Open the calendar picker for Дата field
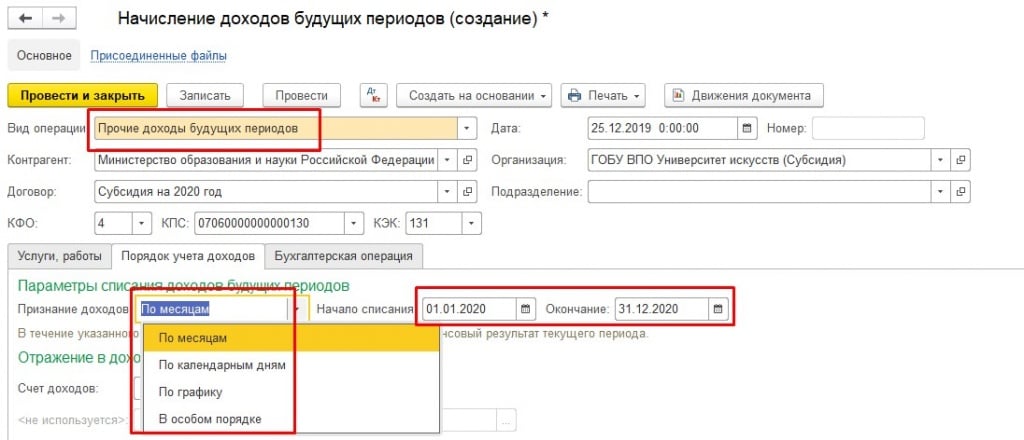The width and height of the screenshot is (1024, 440). click(x=746, y=128)
